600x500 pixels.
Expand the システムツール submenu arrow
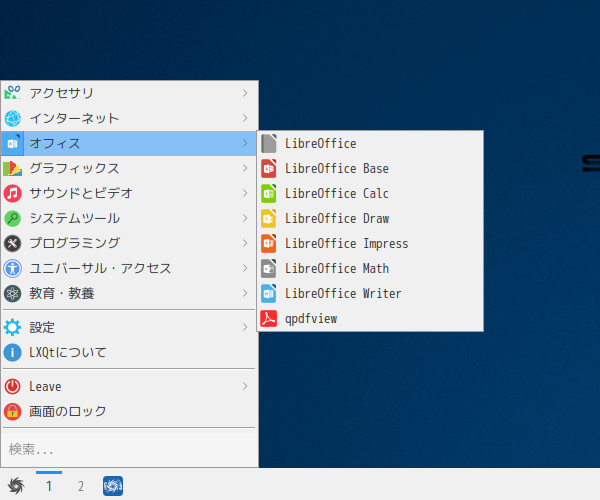pos(245,218)
